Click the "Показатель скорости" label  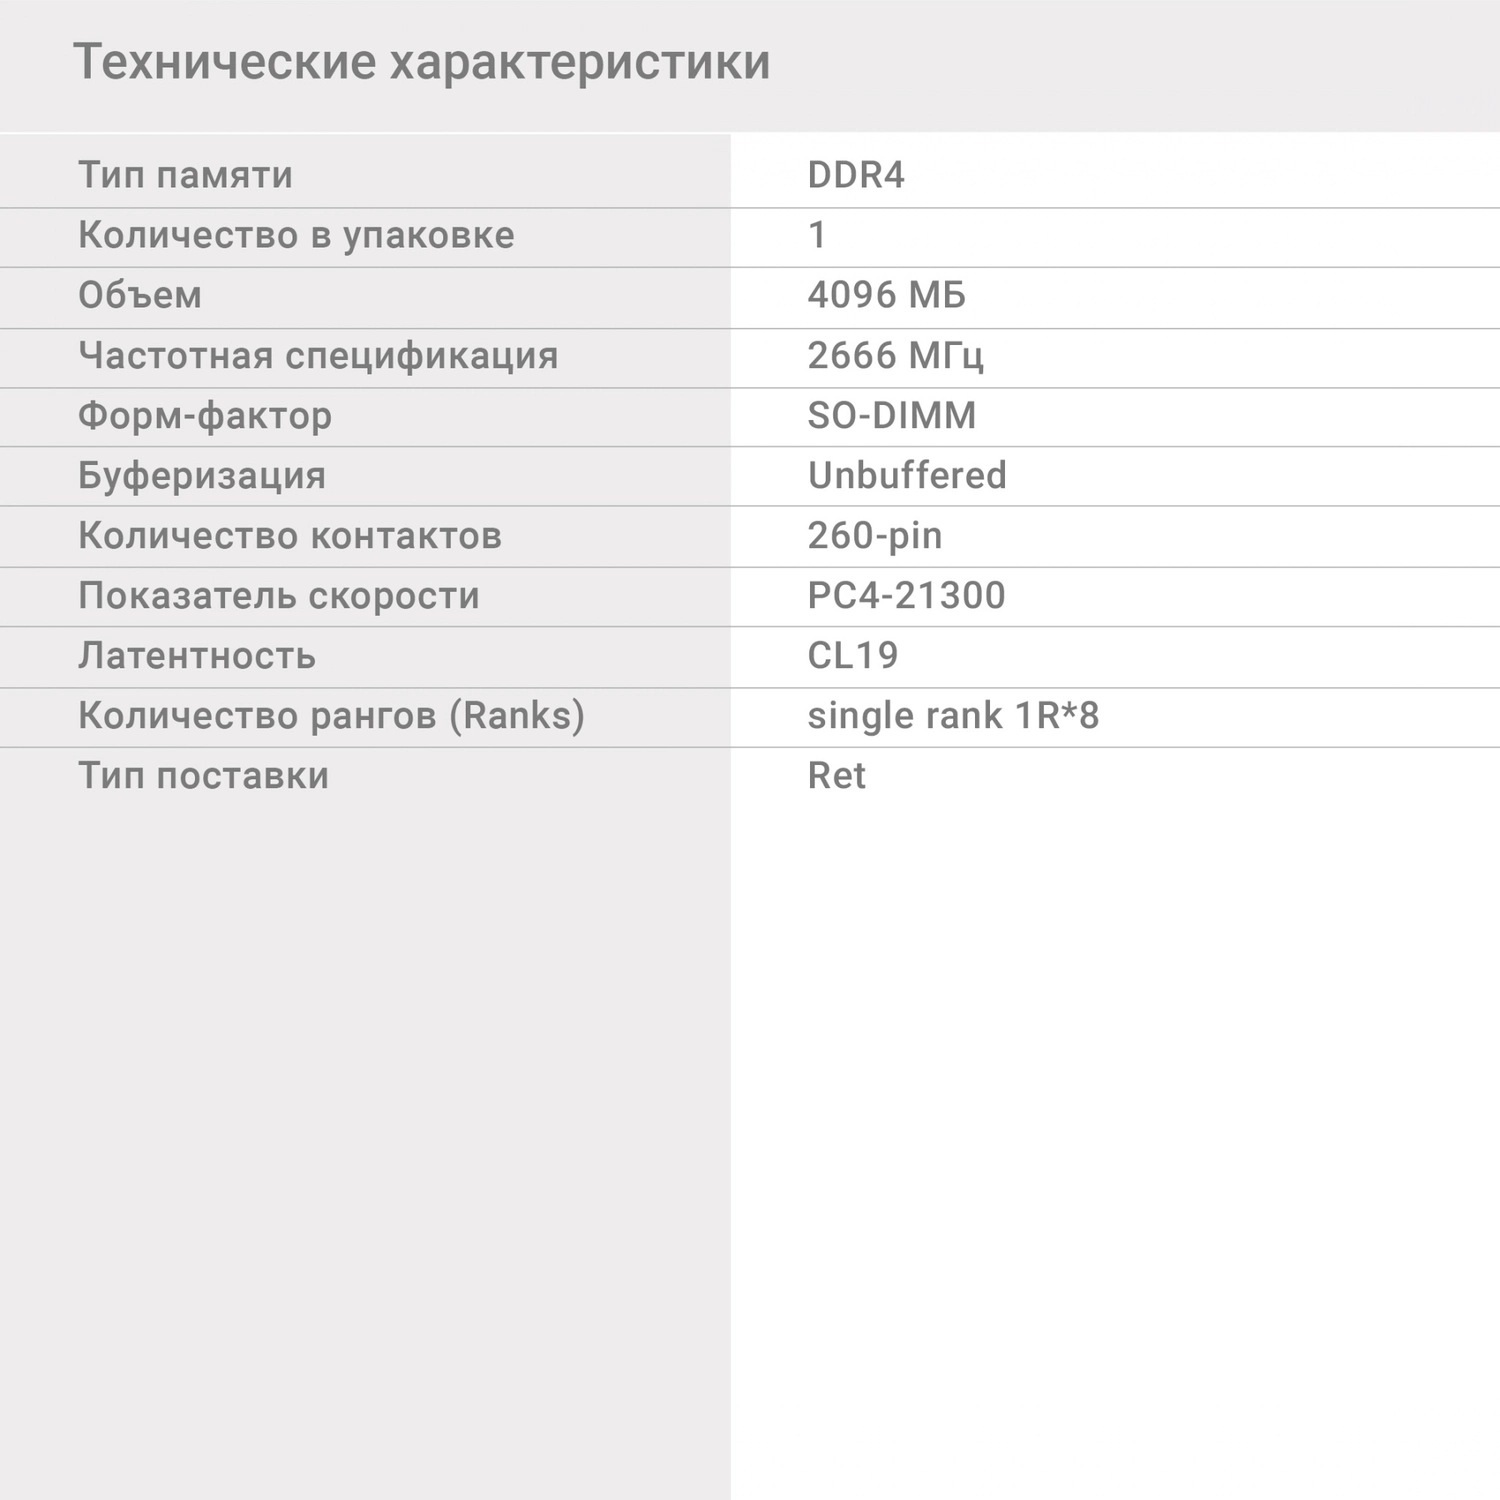point(279,595)
